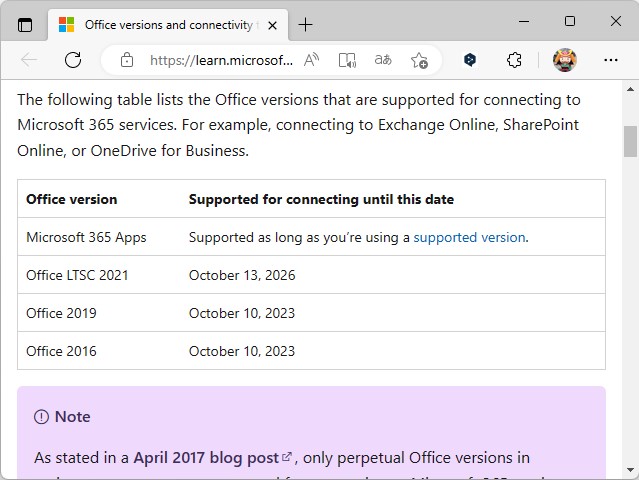Screen dimensions: 639x480
Task: Open Settings and more menu
Action: point(611,60)
